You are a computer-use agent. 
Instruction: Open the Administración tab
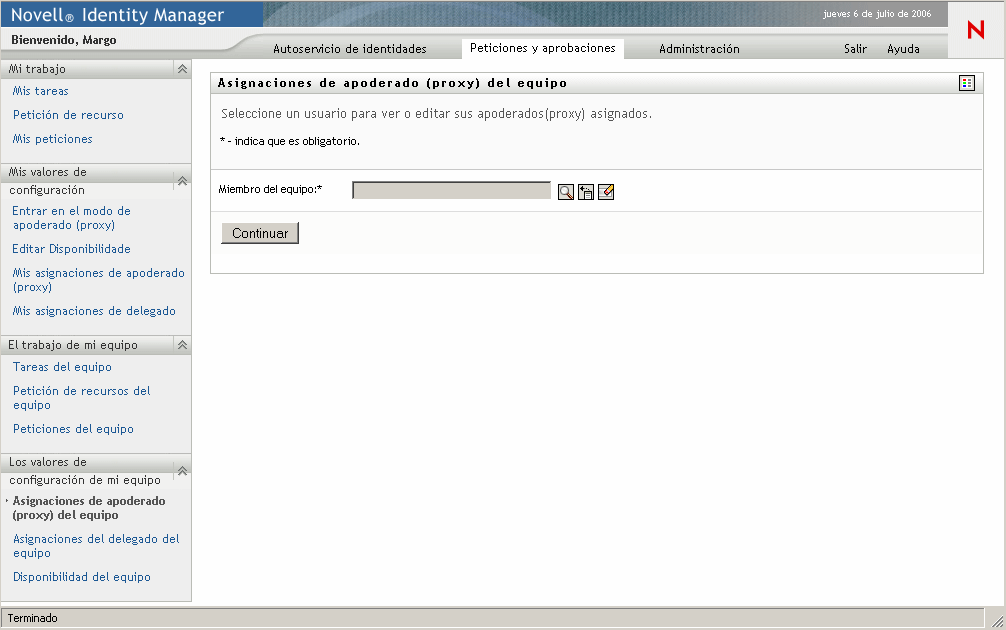tap(699, 49)
